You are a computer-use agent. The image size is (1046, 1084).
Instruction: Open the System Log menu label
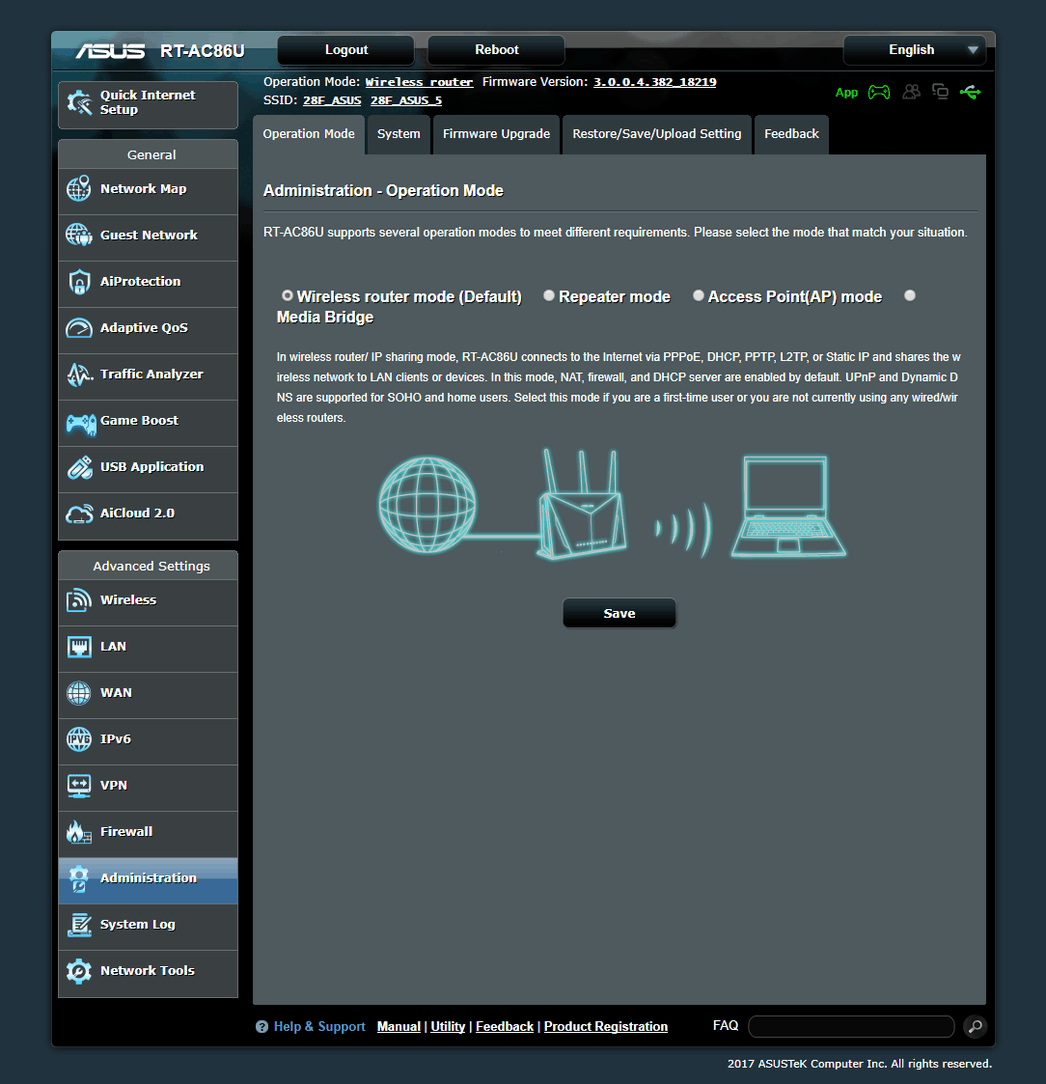(138, 924)
